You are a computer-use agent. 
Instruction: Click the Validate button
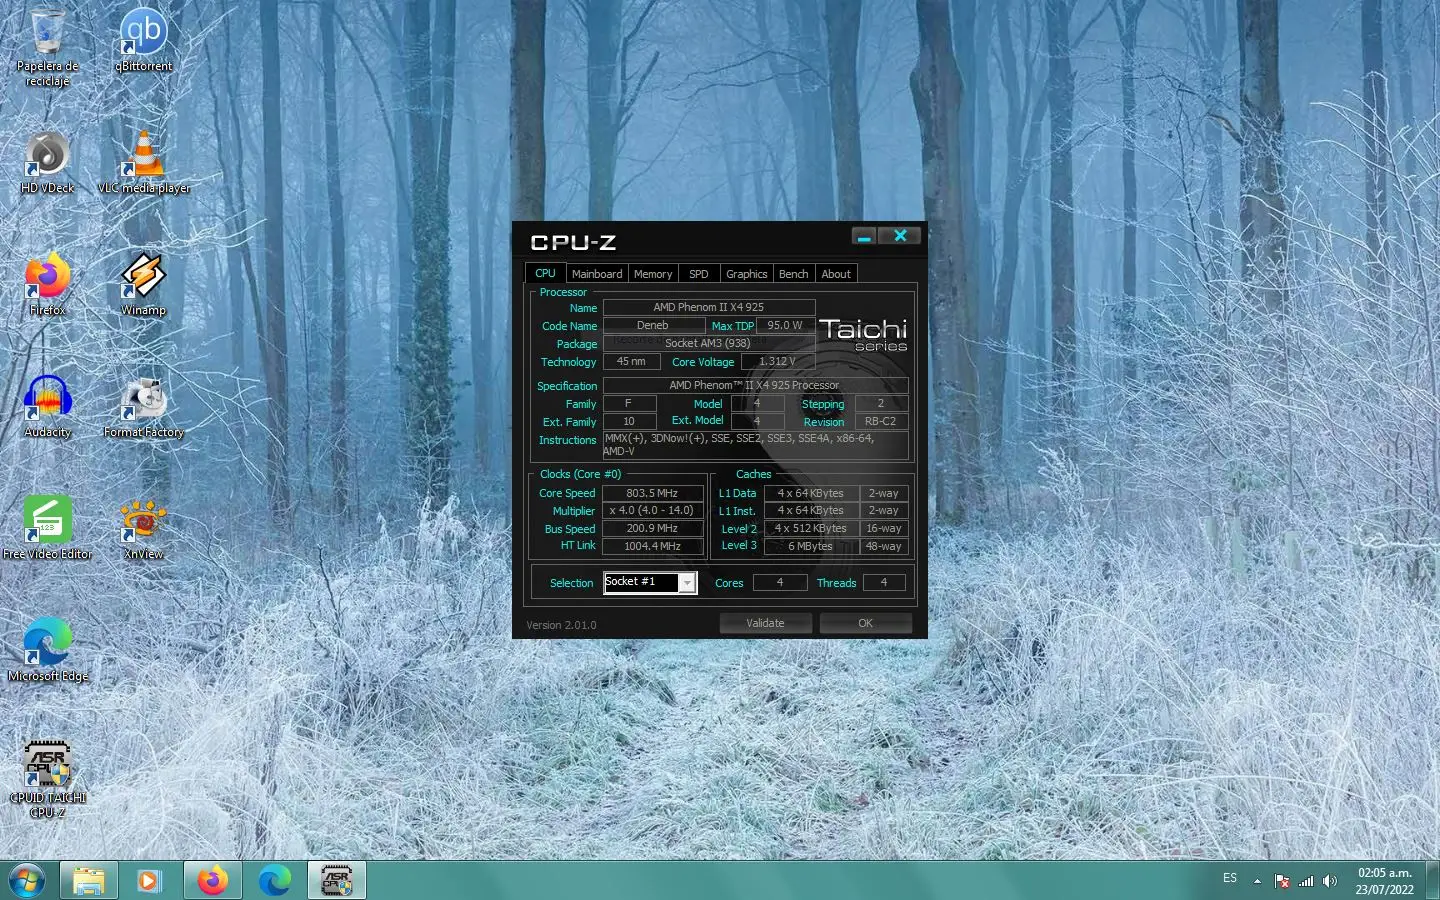[766, 623]
